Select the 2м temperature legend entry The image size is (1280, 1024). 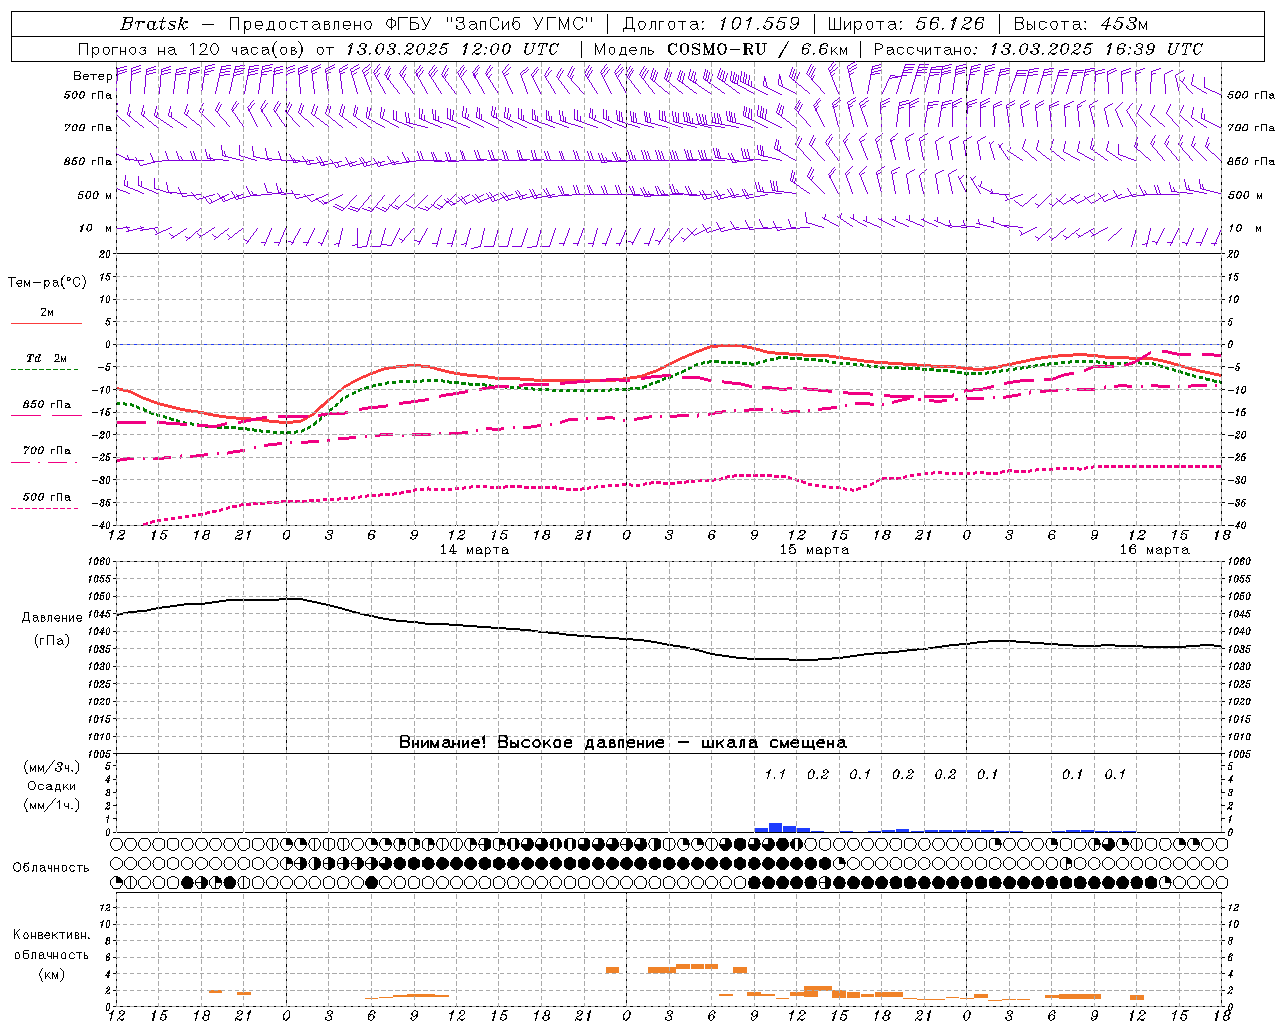pyautogui.click(x=47, y=312)
